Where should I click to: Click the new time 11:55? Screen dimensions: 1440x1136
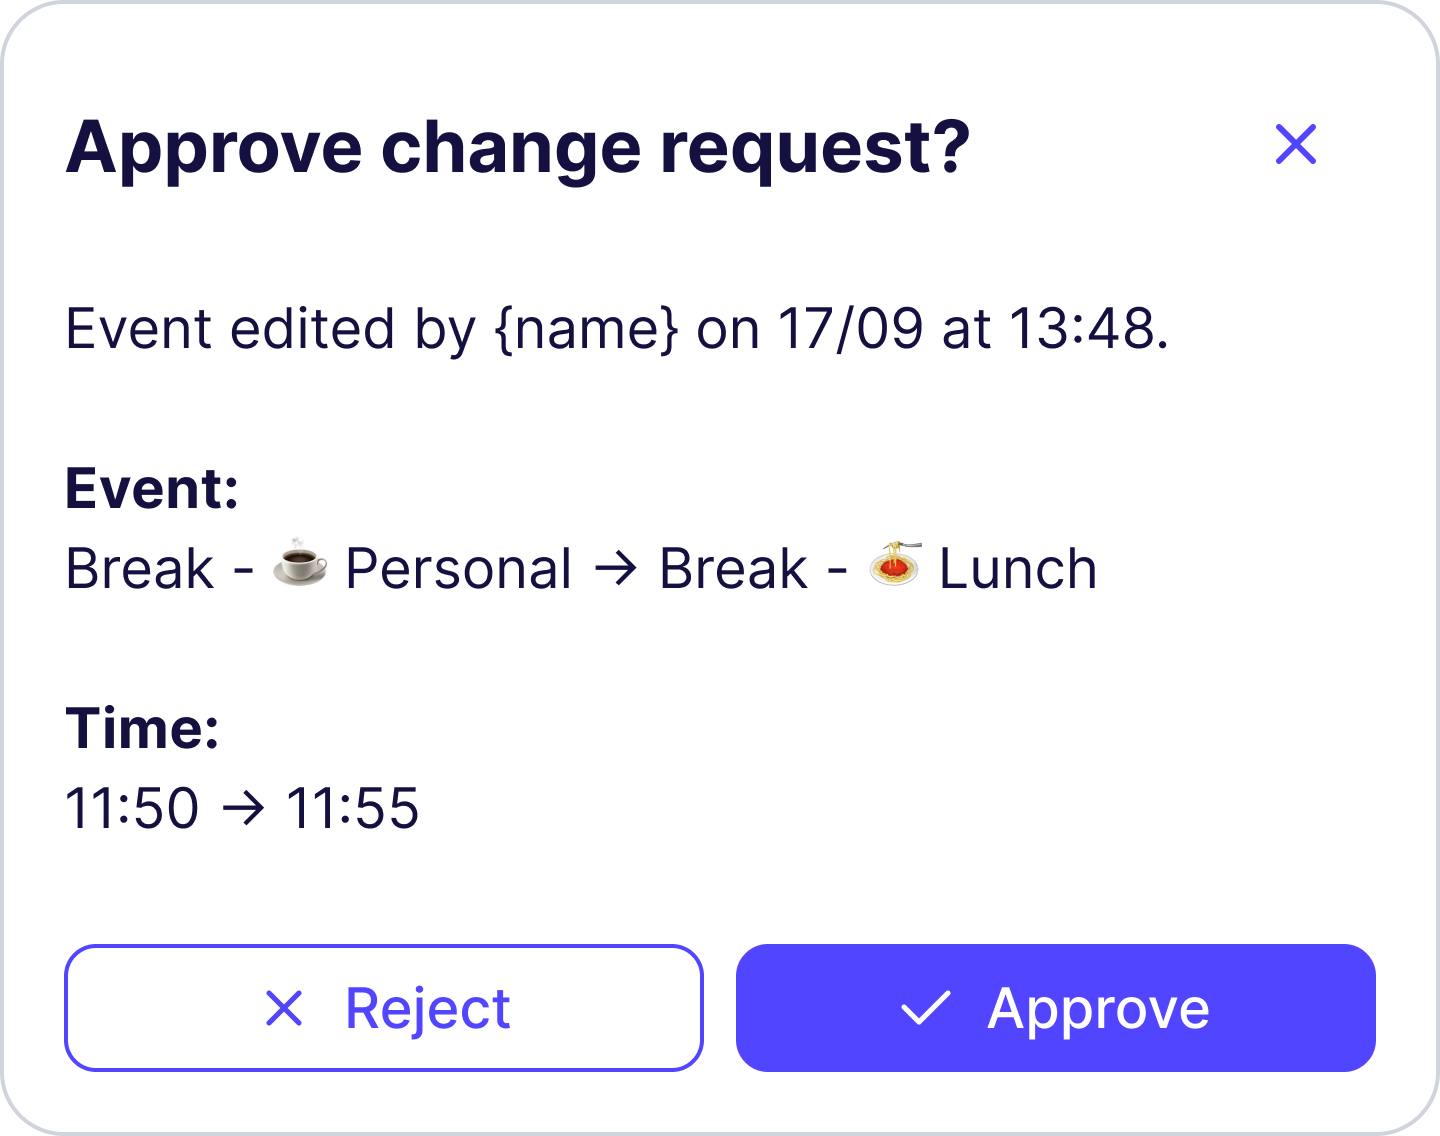click(353, 809)
